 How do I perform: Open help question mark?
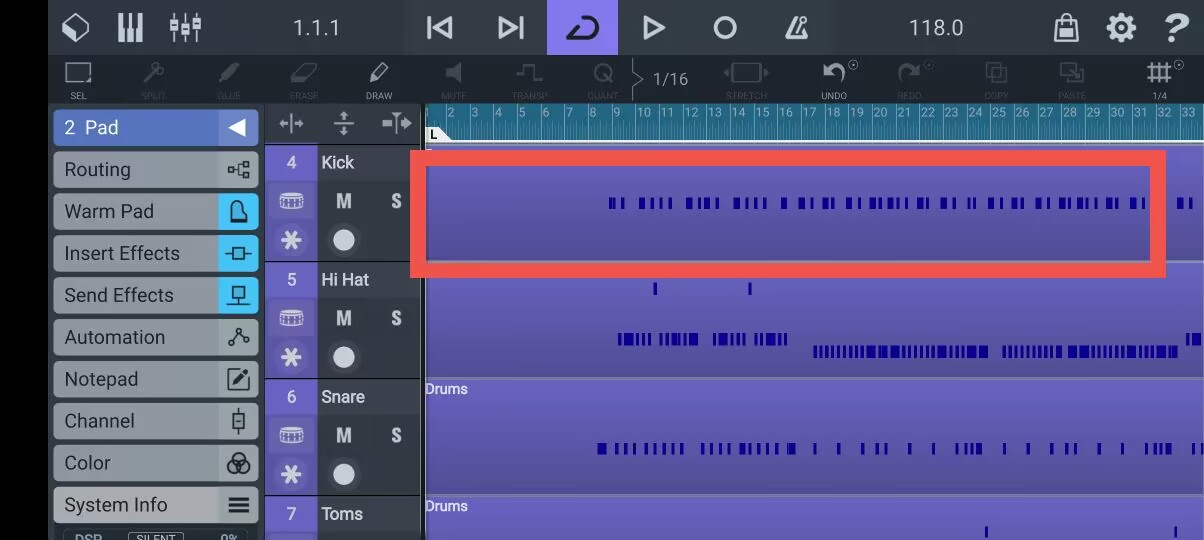1176,28
